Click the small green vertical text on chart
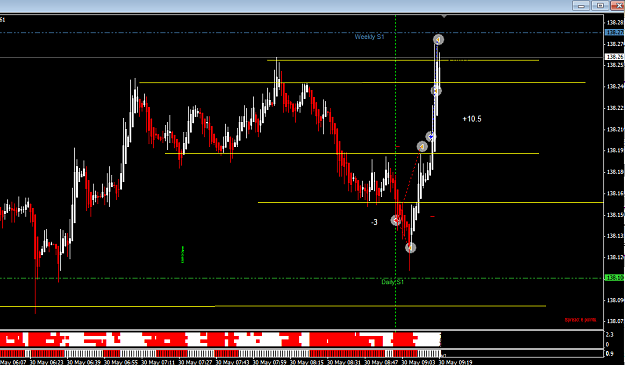This screenshot has width=625, height=365. tap(183, 254)
